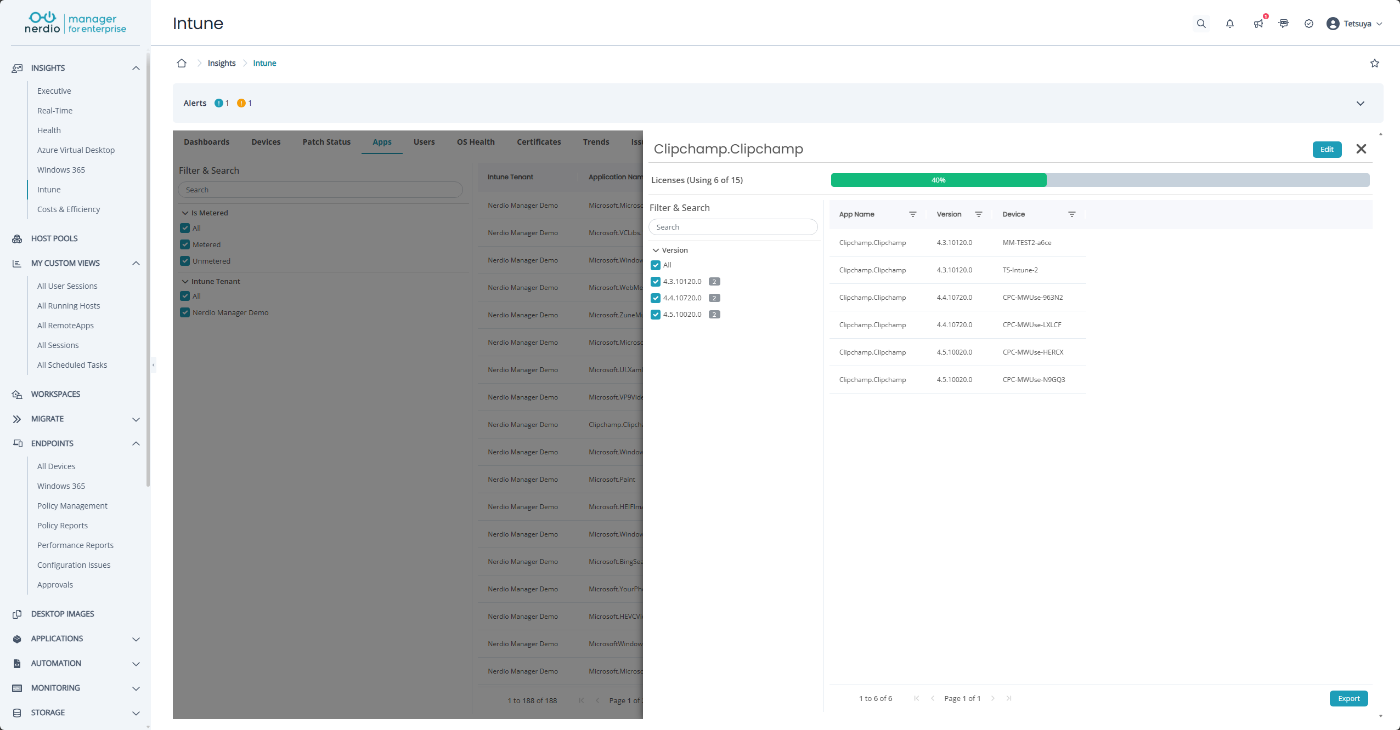The height and width of the screenshot is (730, 1400).
Task: Uncheck the Version All checkbox
Action: tap(656, 265)
